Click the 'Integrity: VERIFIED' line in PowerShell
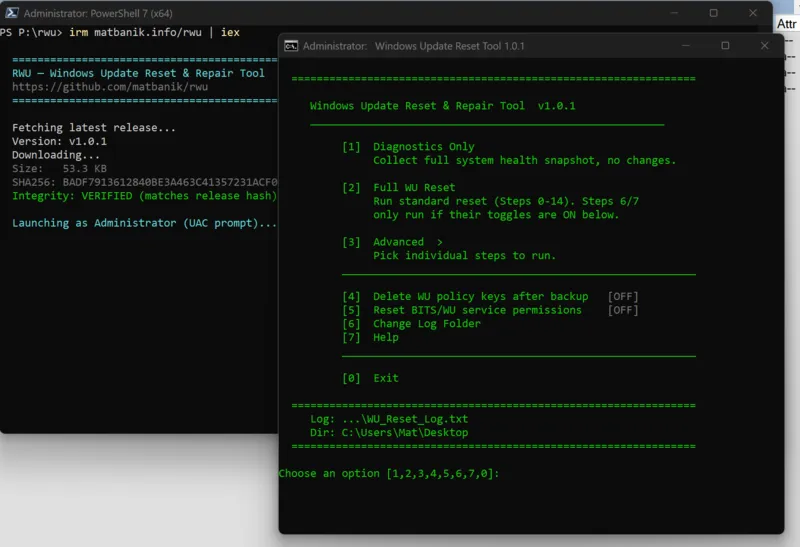Image resolution: width=800 pixels, height=547 pixels. [x=144, y=196]
